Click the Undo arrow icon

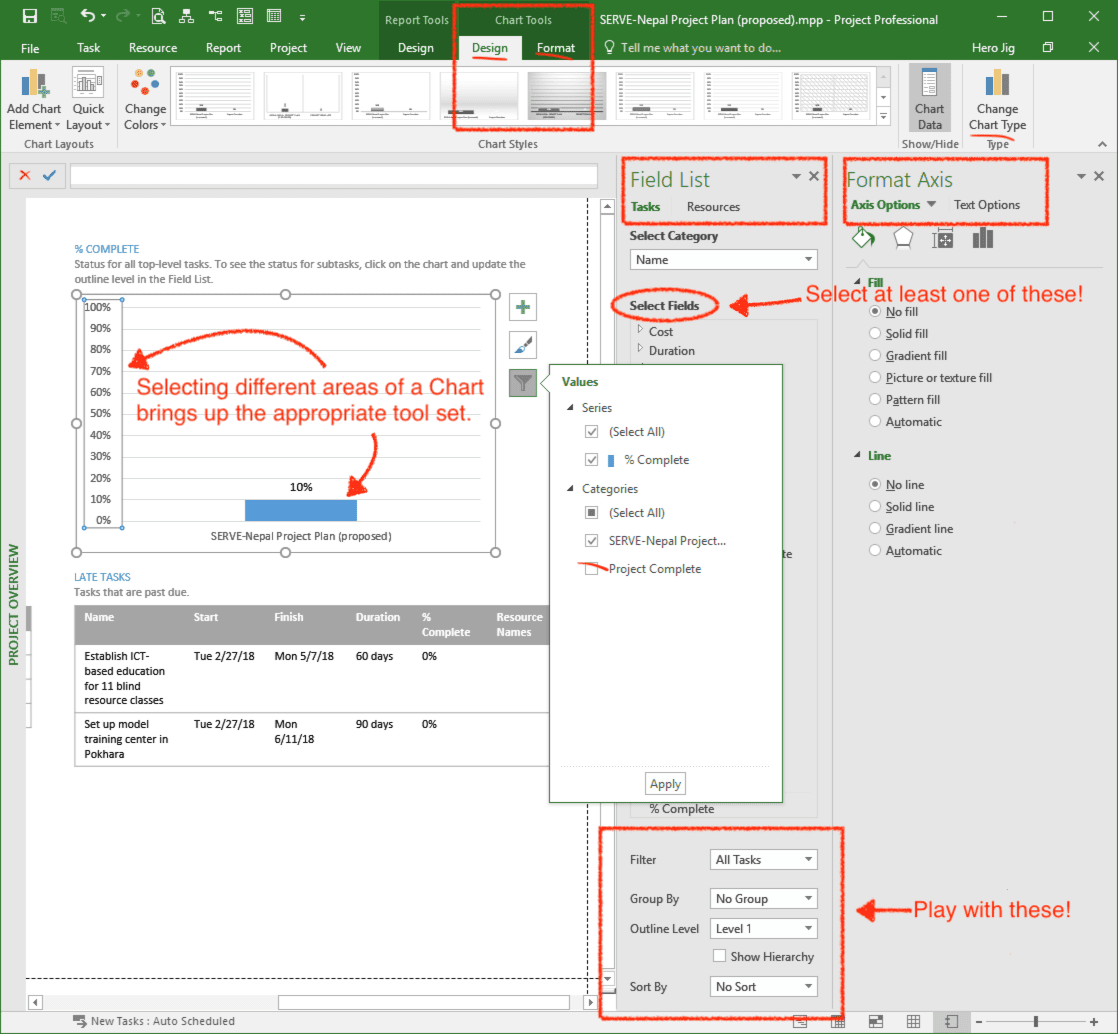click(x=87, y=16)
